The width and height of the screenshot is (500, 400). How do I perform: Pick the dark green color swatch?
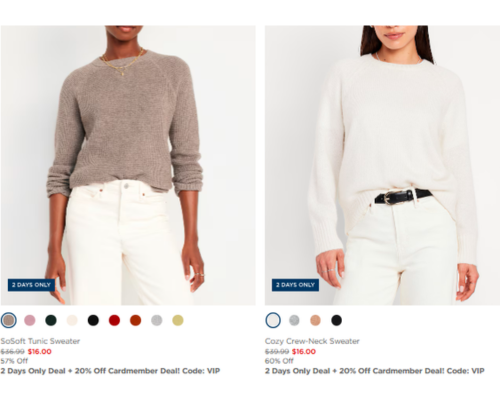pos(51,320)
